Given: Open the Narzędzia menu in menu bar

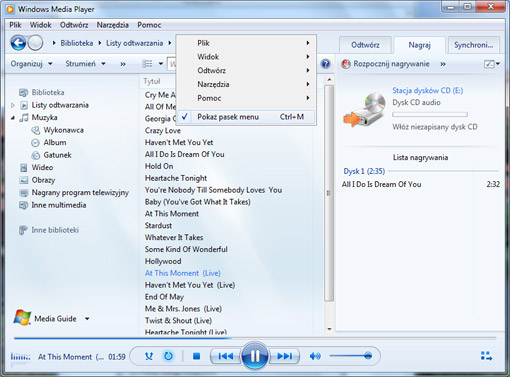Looking at the screenshot, I should tap(112, 25).
